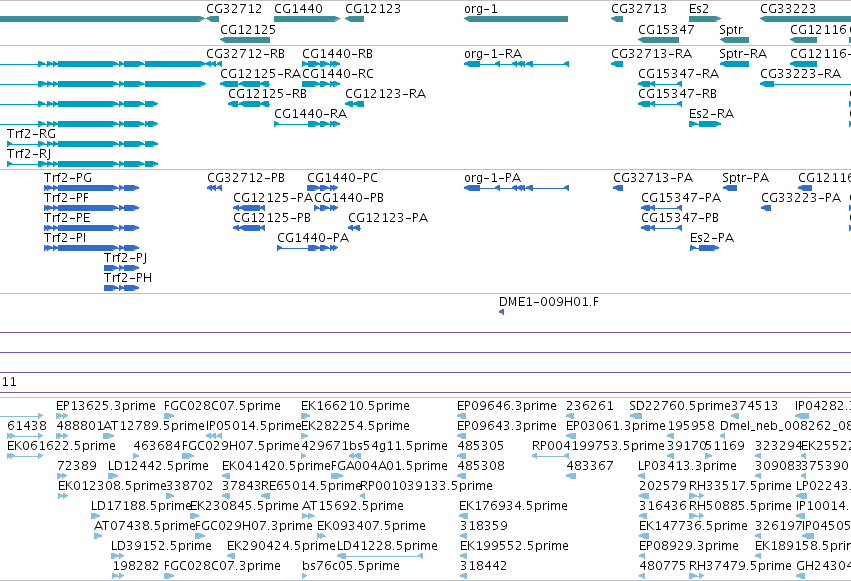Viewport: 851px width, 581px height.
Task: Click protein CG15347-PB label
Action: tap(680, 218)
